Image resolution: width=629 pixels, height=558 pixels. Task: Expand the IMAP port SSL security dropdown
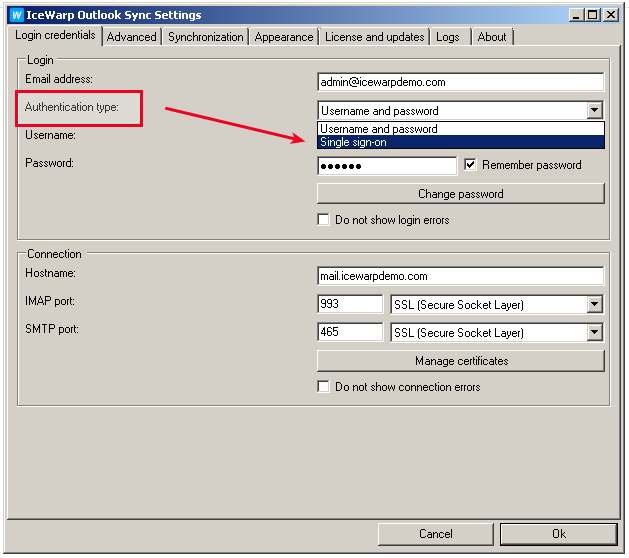(x=595, y=304)
